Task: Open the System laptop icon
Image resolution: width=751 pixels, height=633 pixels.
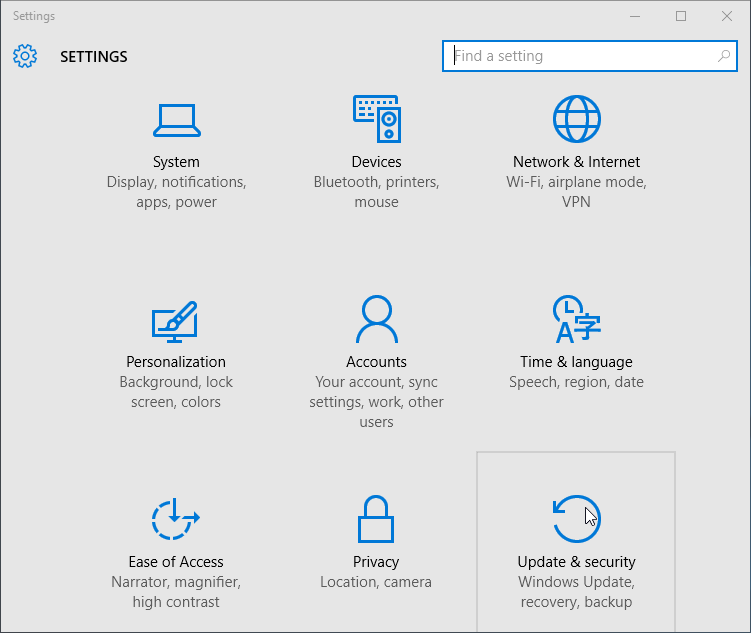Action: coord(177,120)
